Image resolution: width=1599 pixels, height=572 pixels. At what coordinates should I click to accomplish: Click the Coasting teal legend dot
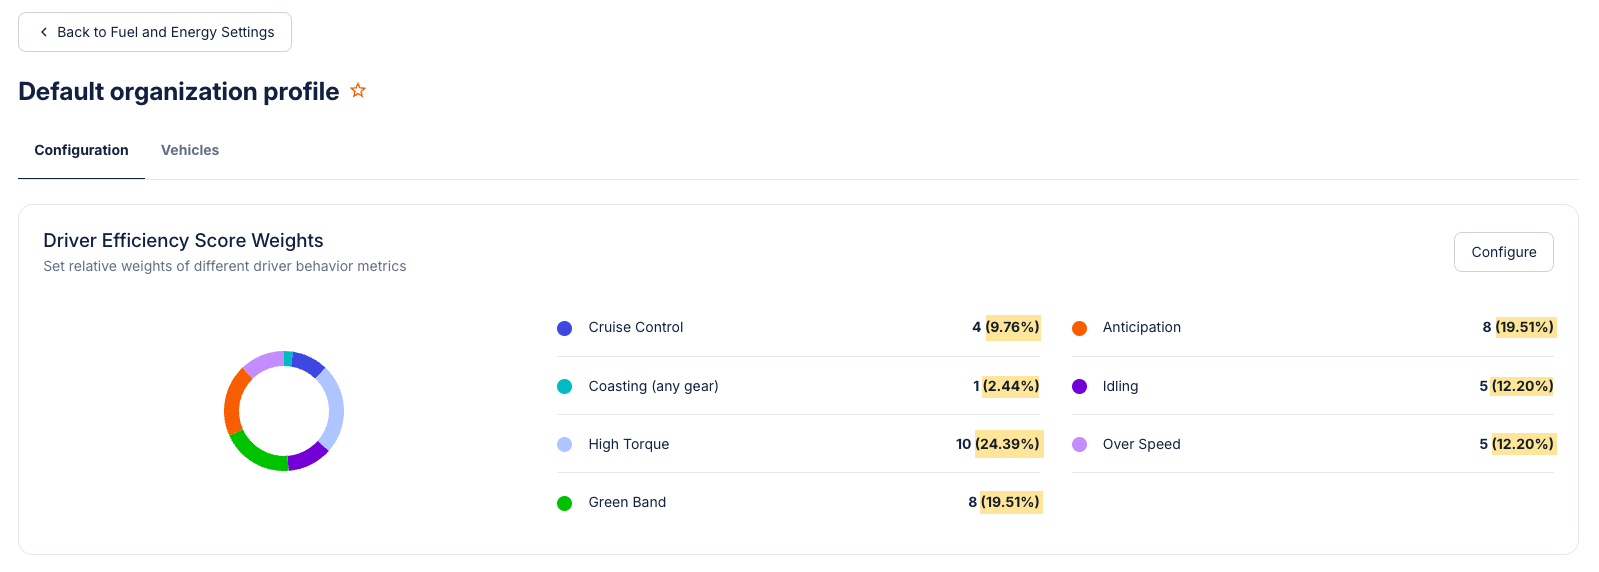[x=564, y=386]
